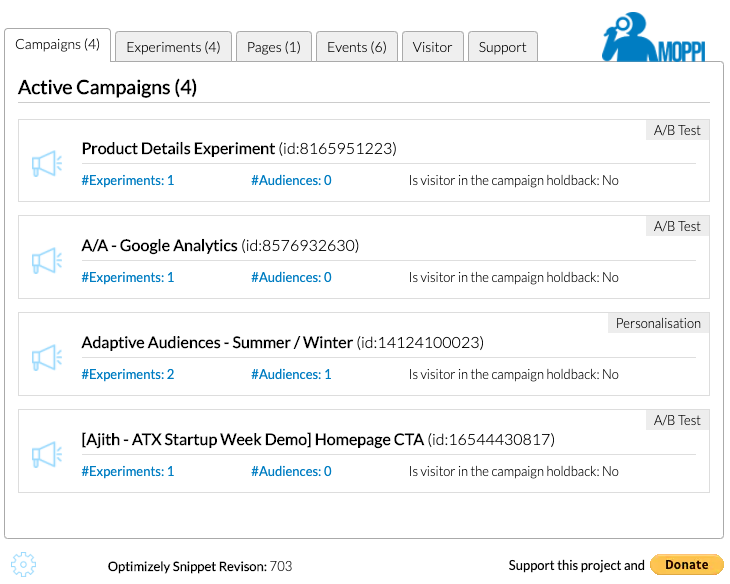Click campaign id 8576932630
This screenshot has width=730, height=584.
pos(300,245)
